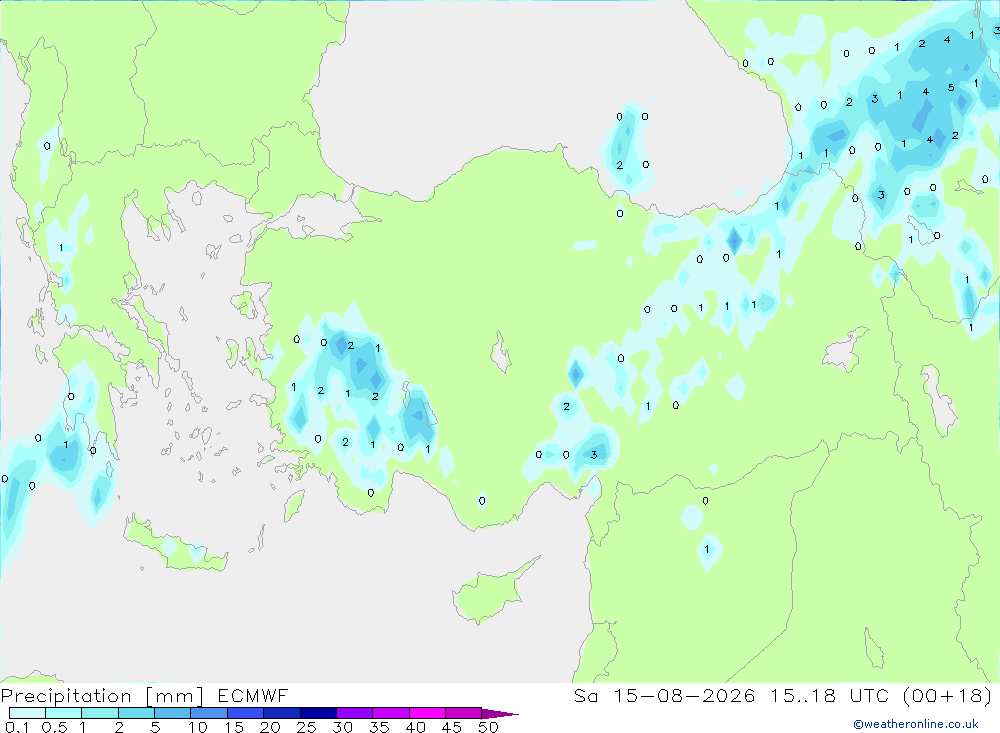Click the island of Crete on map
1000x733 pixels.
click(x=175, y=546)
